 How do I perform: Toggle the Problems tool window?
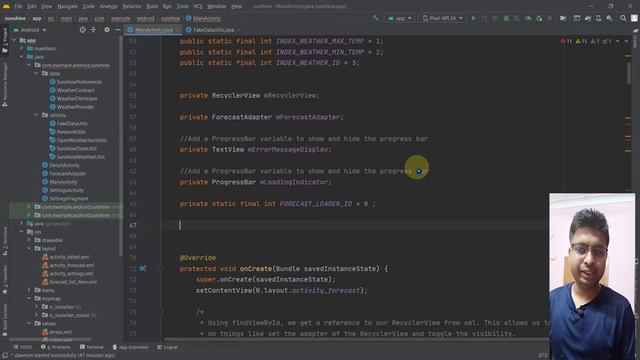pos(56,347)
